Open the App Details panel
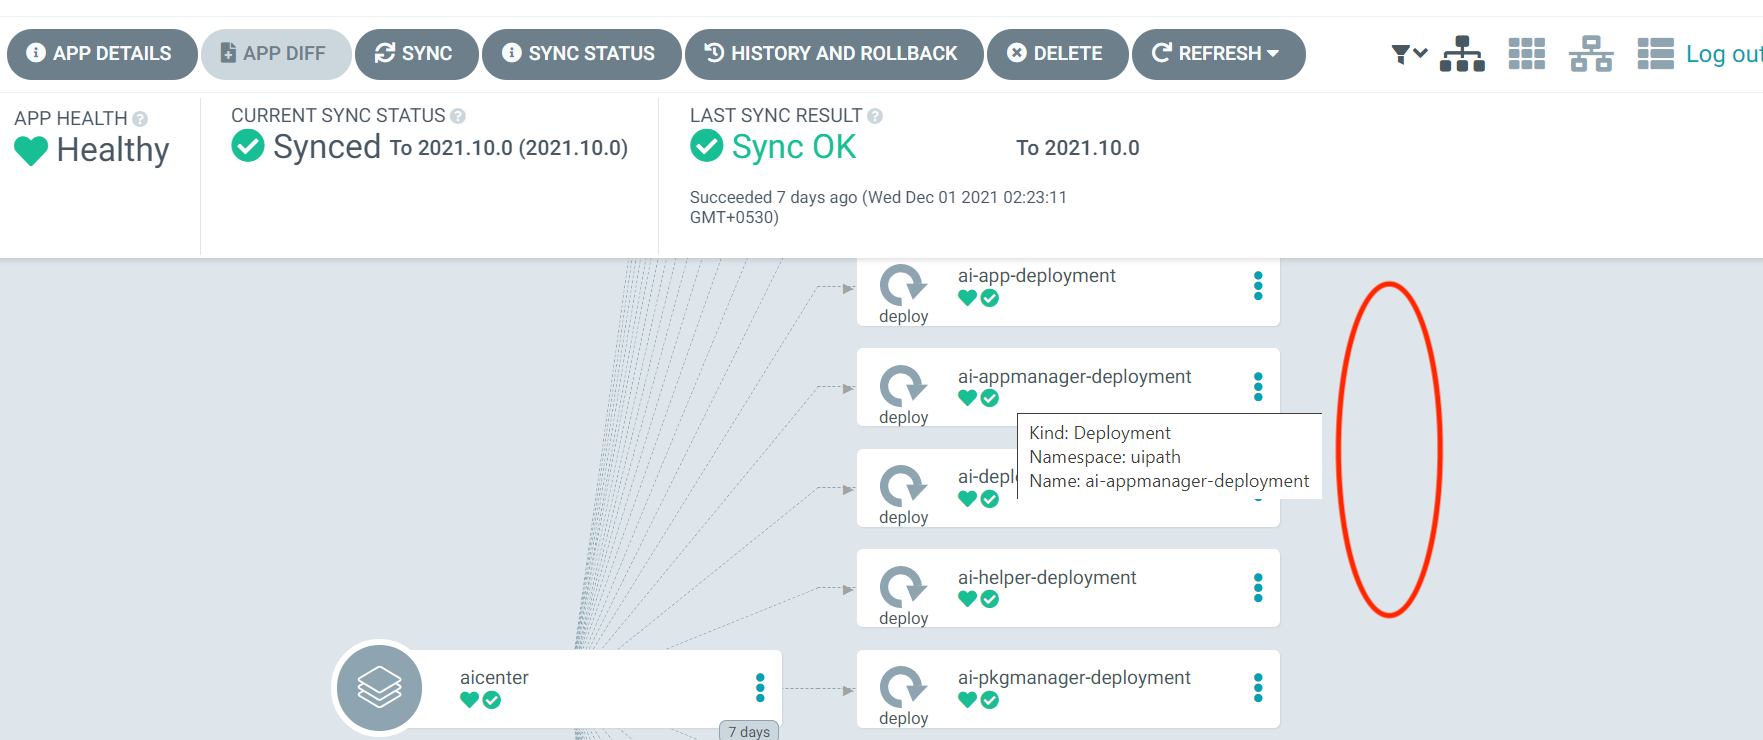This screenshot has height=740, width=1763. pyautogui.click(x=102, y=54)
